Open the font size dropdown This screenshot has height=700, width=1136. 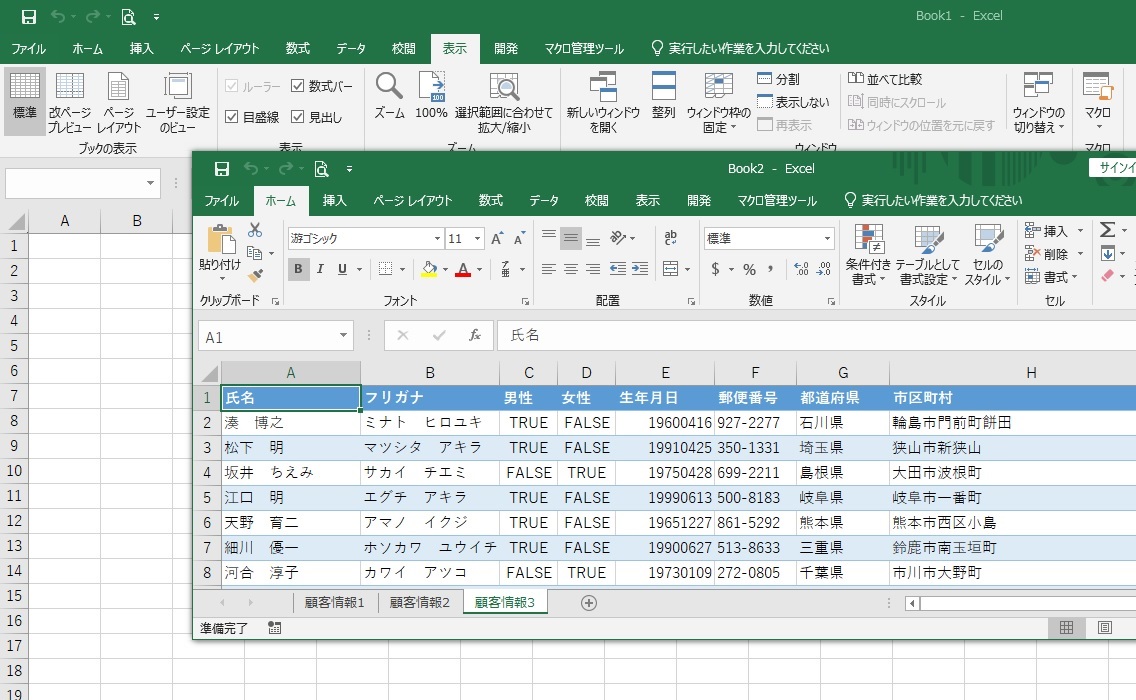click(477, 239)
